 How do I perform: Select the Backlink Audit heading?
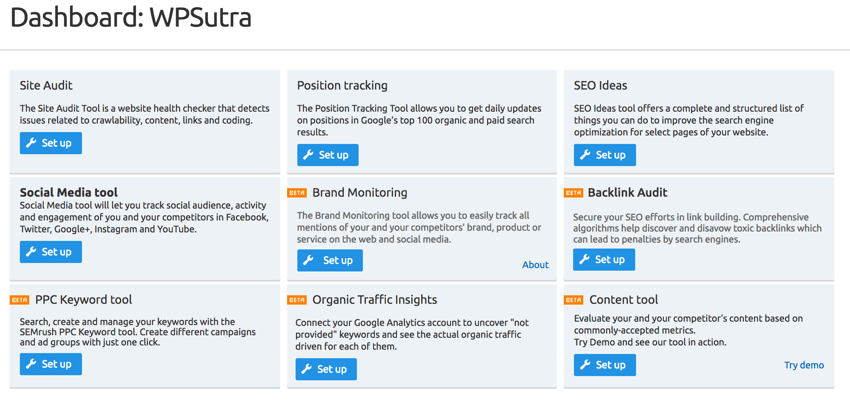coord(628,192)
